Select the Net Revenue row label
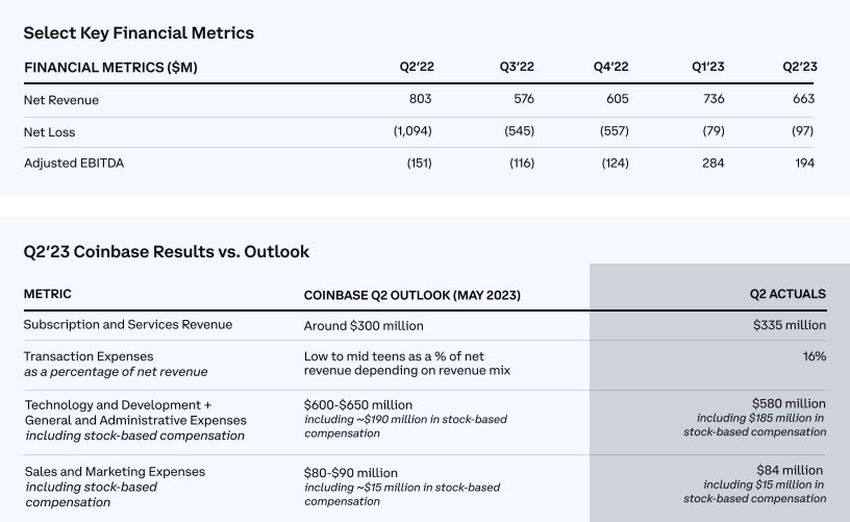Screen dimensions: 850x522 click(61, 100)
